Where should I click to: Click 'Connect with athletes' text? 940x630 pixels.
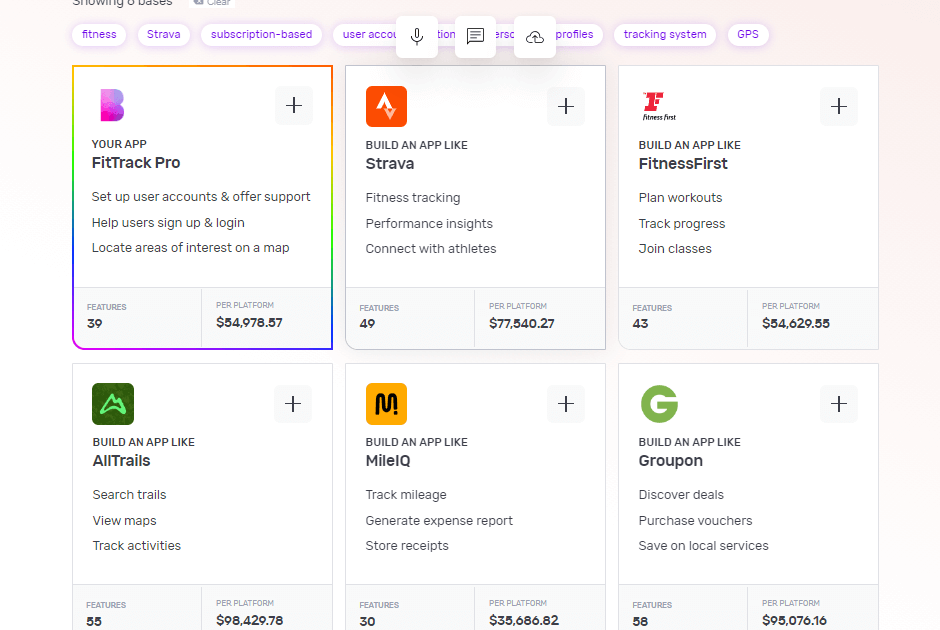[x=431, y=249]
